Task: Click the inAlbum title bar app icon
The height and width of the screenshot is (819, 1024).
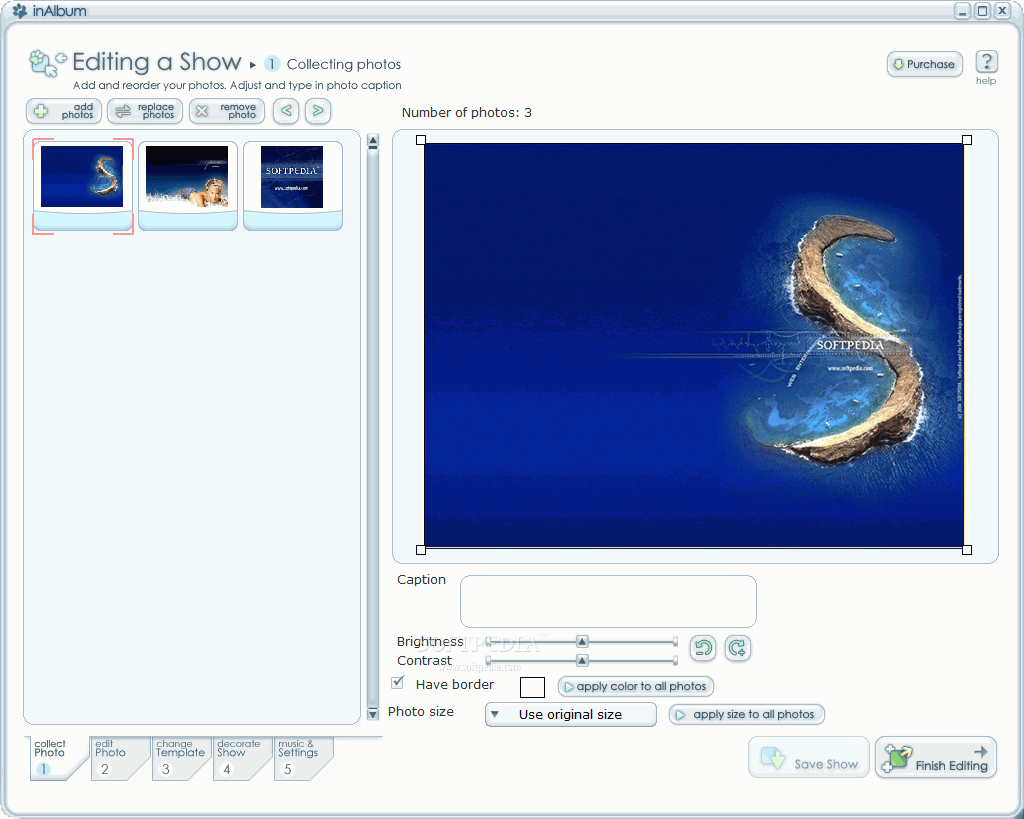Action: 20,10
